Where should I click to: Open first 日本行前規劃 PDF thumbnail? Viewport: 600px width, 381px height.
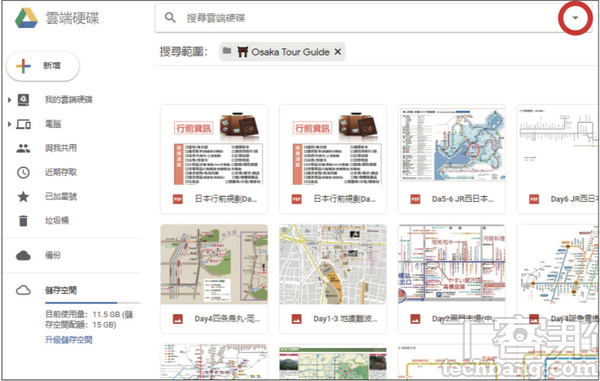(214, 145)
